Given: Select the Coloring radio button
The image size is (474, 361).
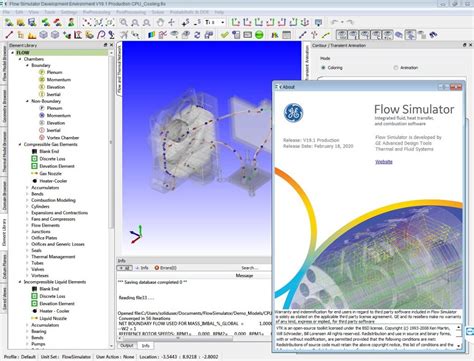Looking at the screenshot, I should (323, 68).
